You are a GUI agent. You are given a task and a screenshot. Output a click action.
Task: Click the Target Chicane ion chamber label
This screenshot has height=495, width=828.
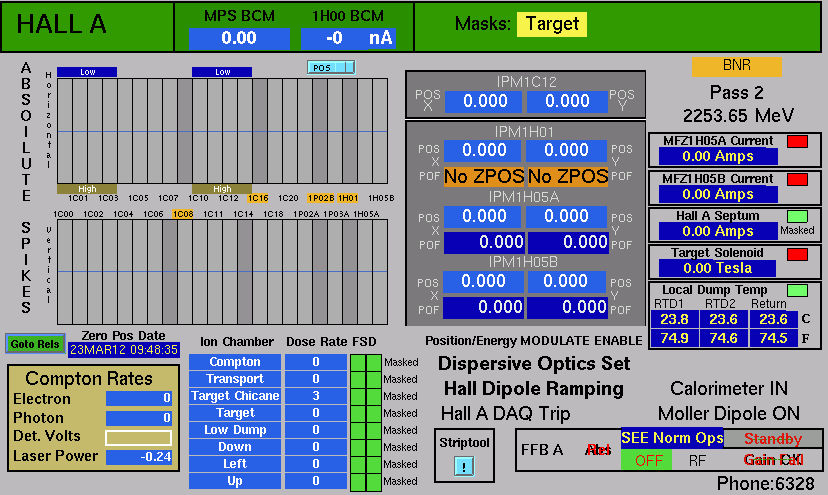235,396
